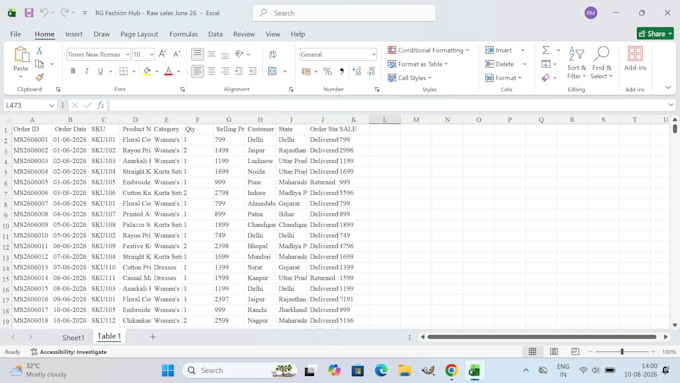This screenshot has height=383, width=680.
Task: Click the Share button
Action: pos(655,33)
